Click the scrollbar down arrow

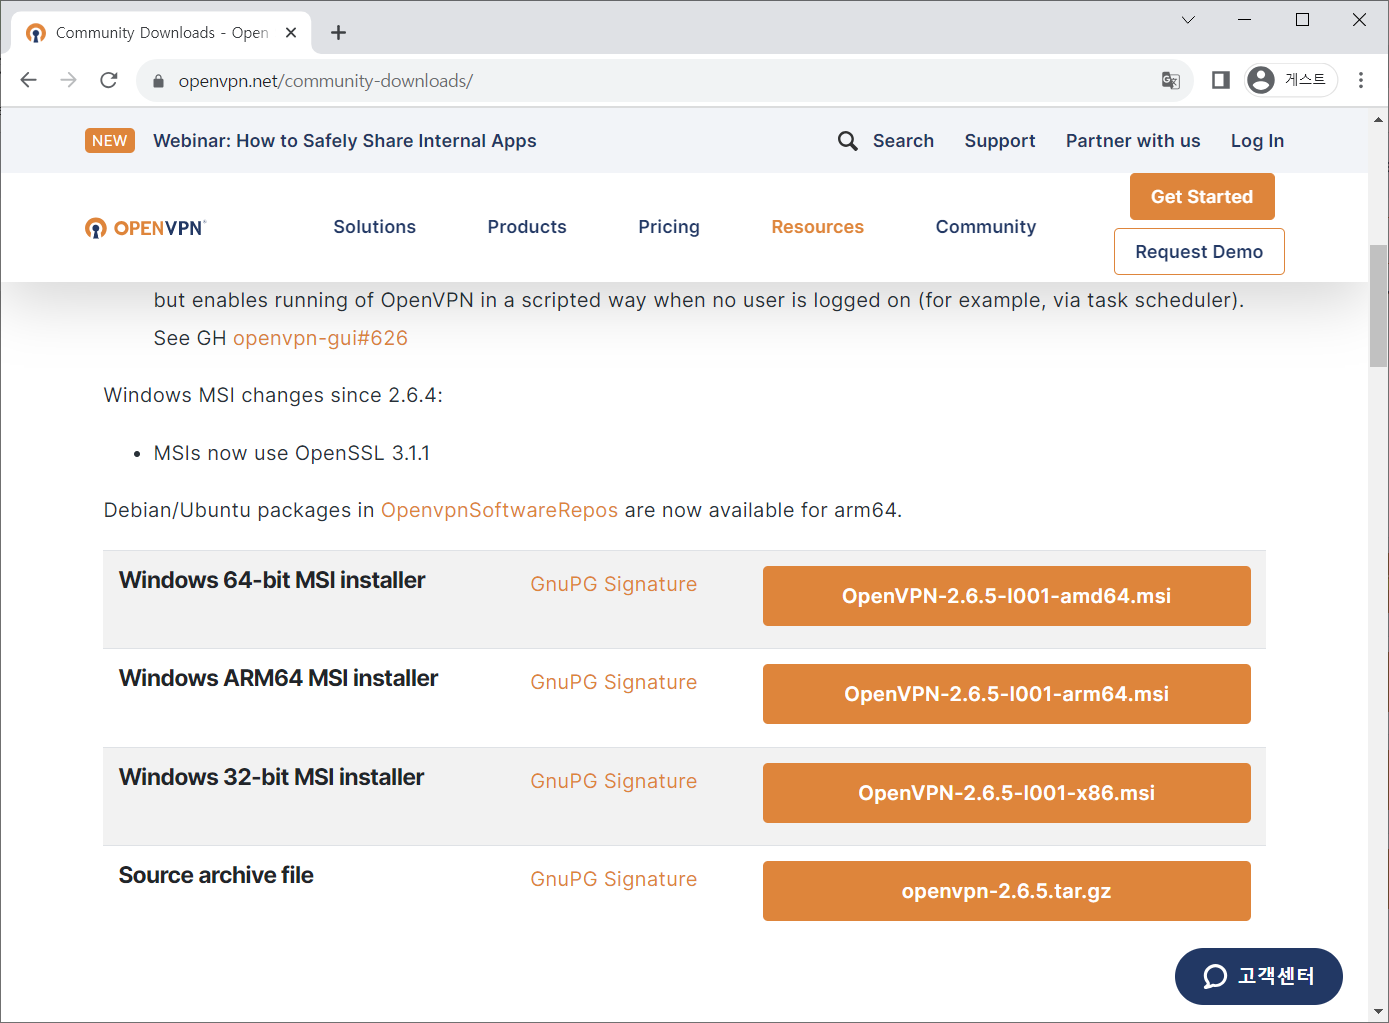(1379, 1011)
